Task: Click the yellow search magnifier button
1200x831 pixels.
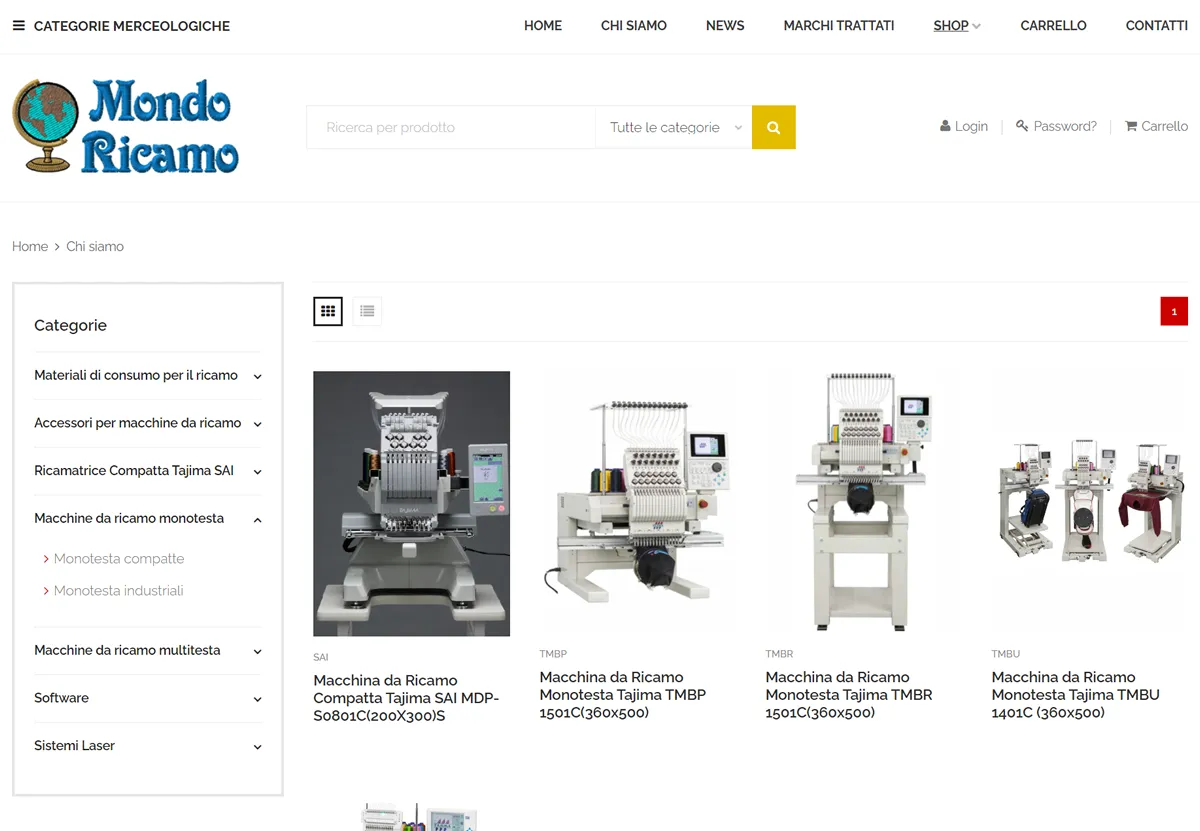Action: tap(773, 127)
